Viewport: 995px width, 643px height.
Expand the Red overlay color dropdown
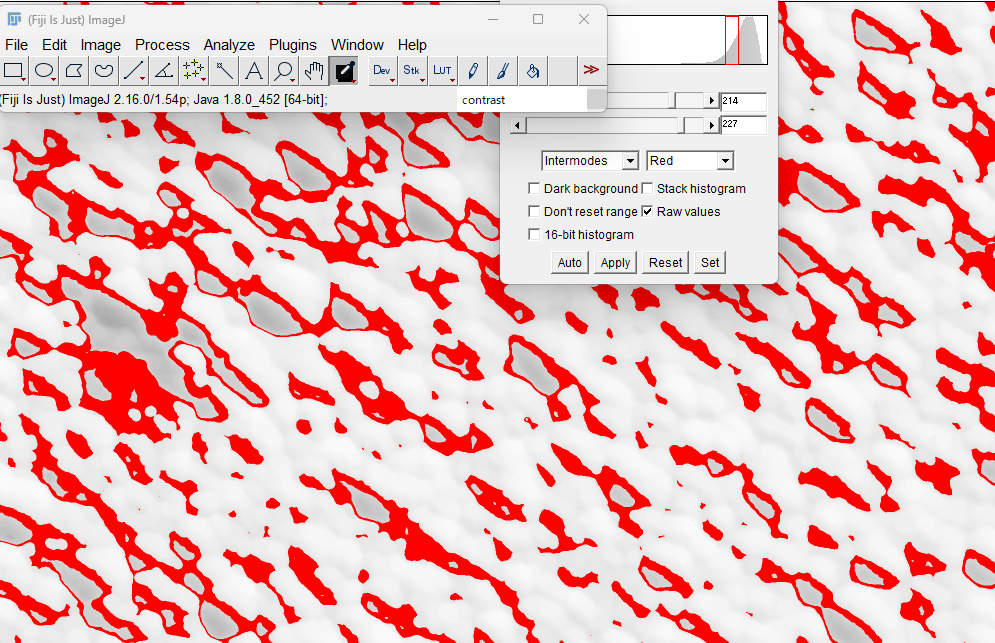[690, 161]
